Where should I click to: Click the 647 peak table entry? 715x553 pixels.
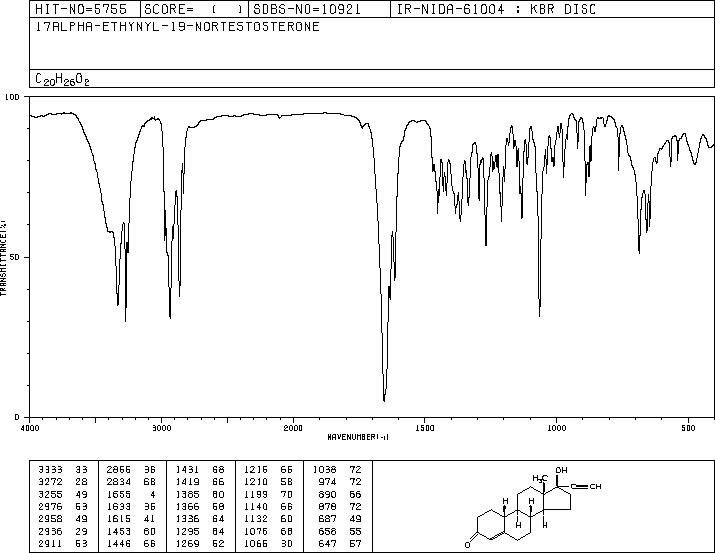coord(327,544)
